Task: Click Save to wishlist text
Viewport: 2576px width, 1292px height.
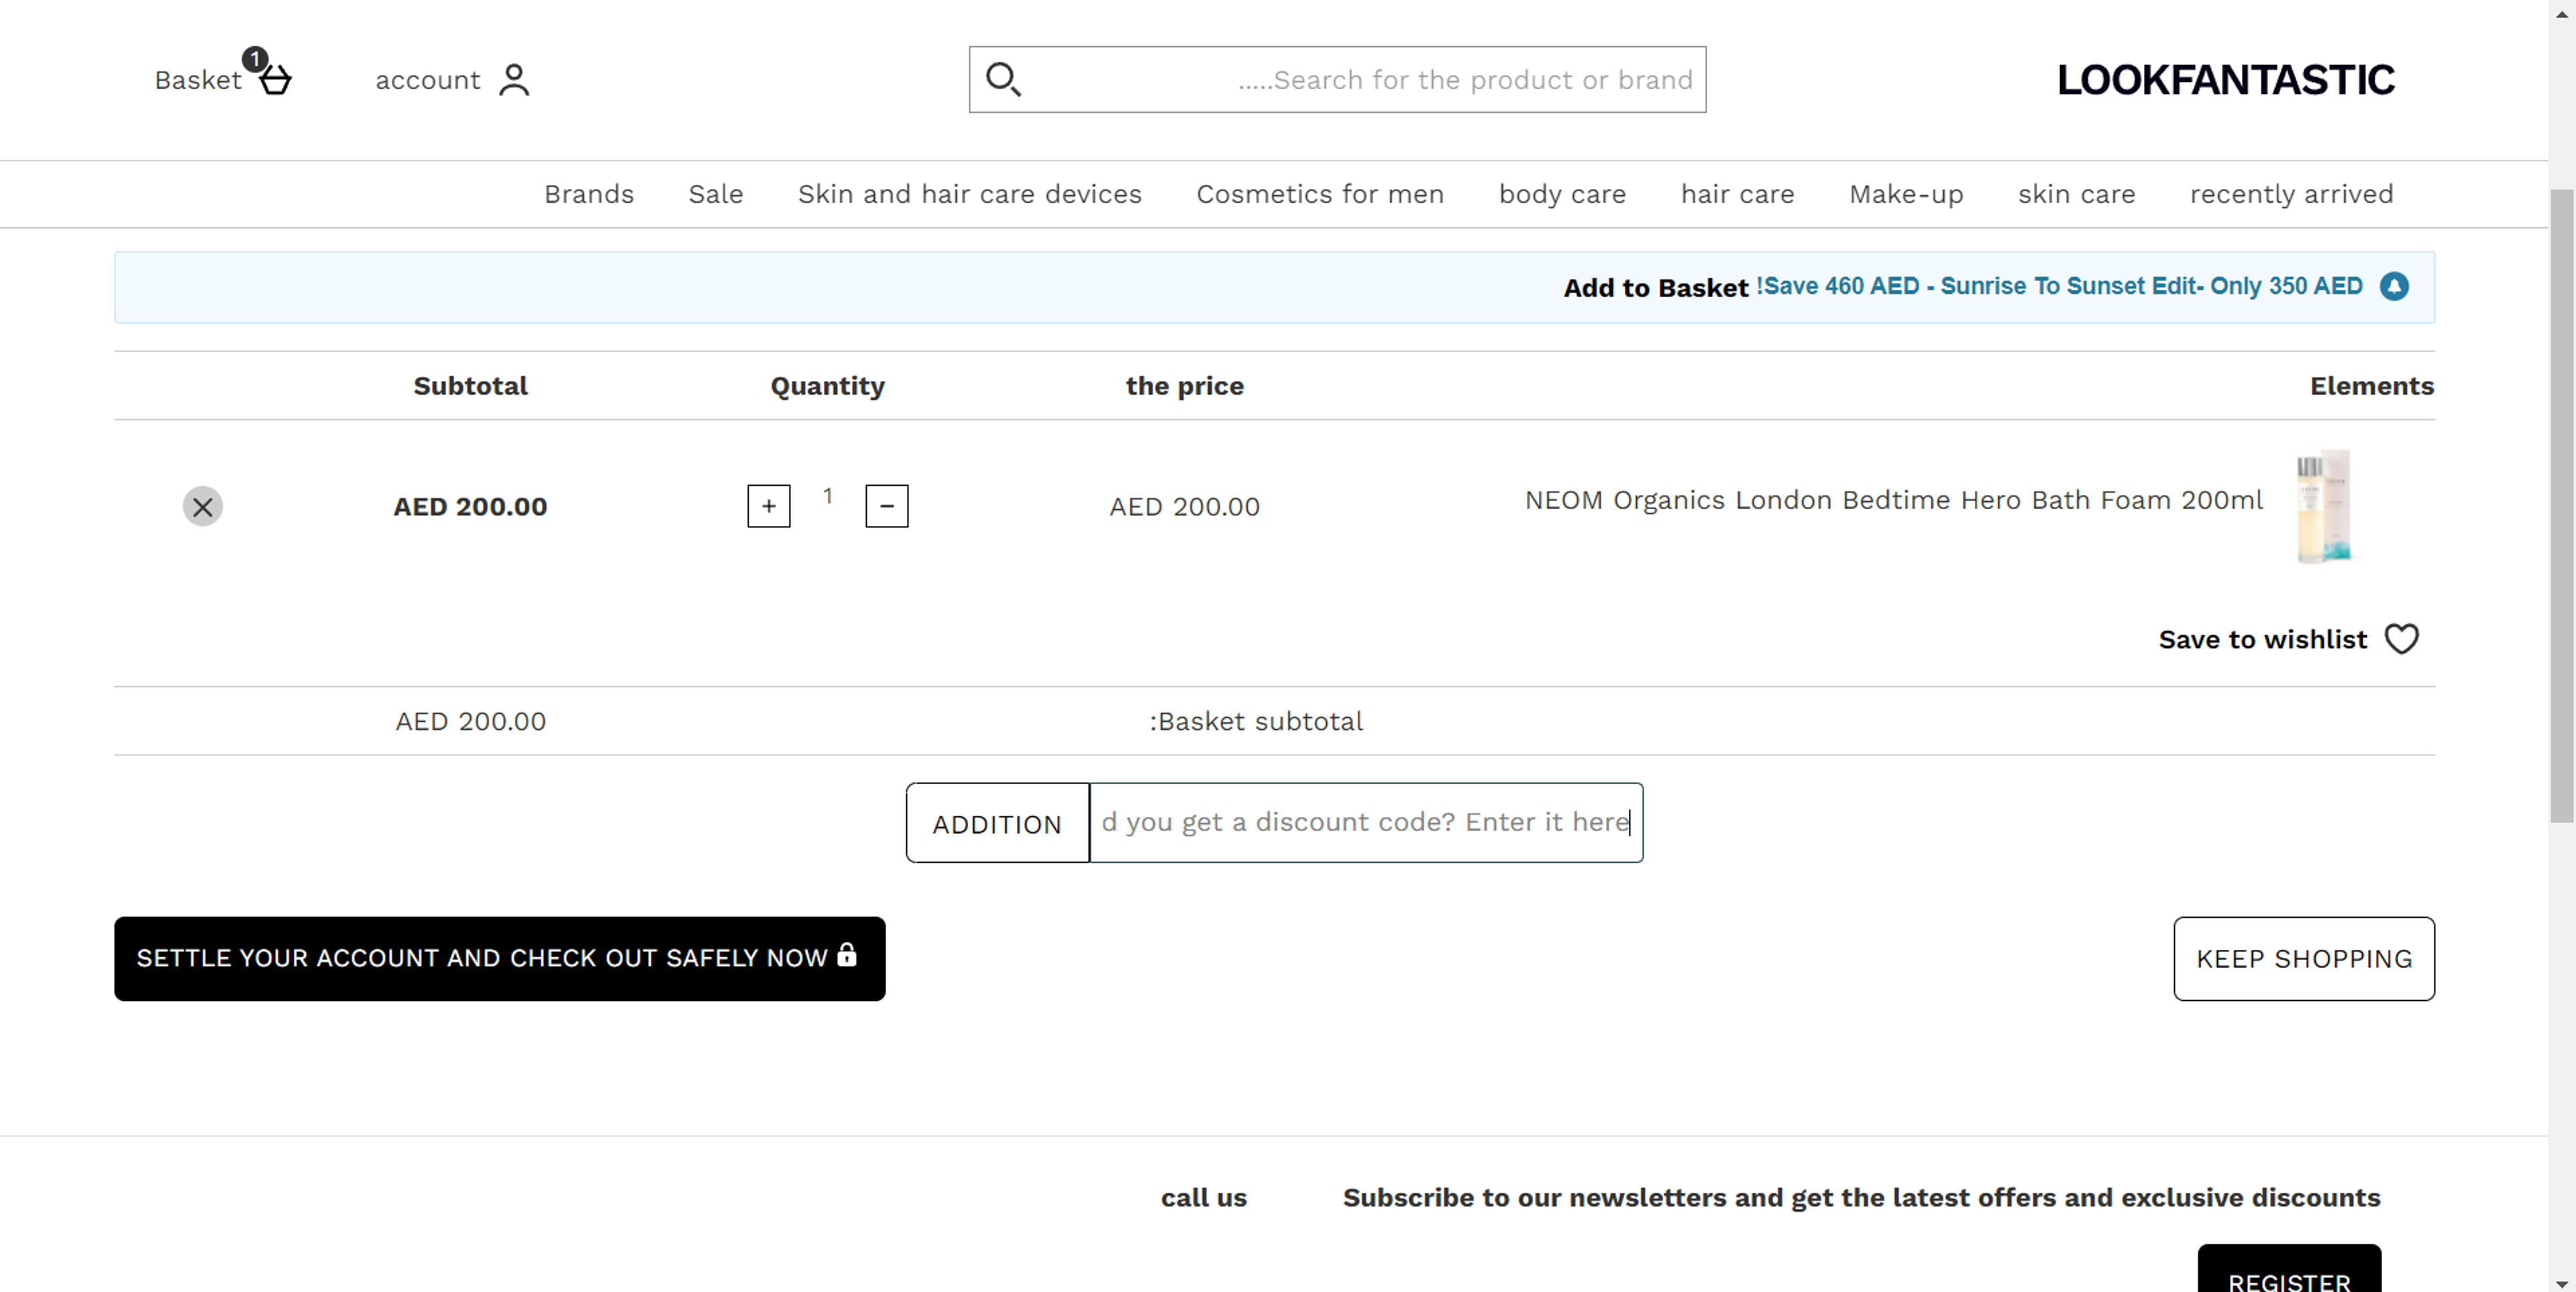Action: click(2263, 640)
